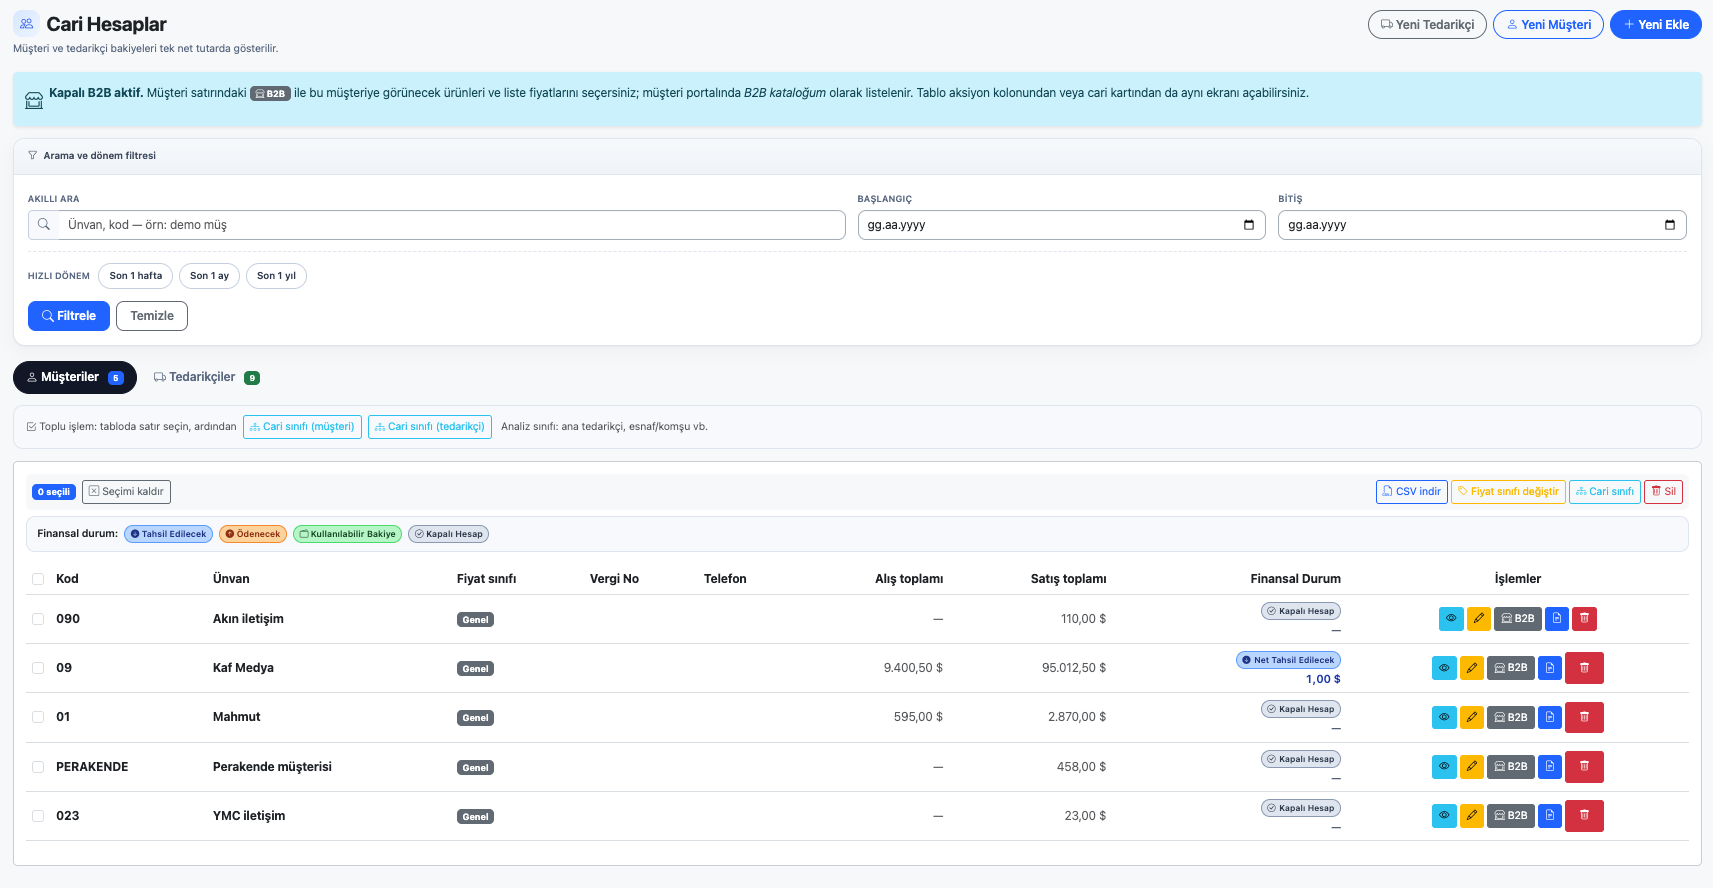The height and width of the screenshot is (888, 1713).
Task: Switch to Müşteriler tab
Action: click(x=75, y=377)
